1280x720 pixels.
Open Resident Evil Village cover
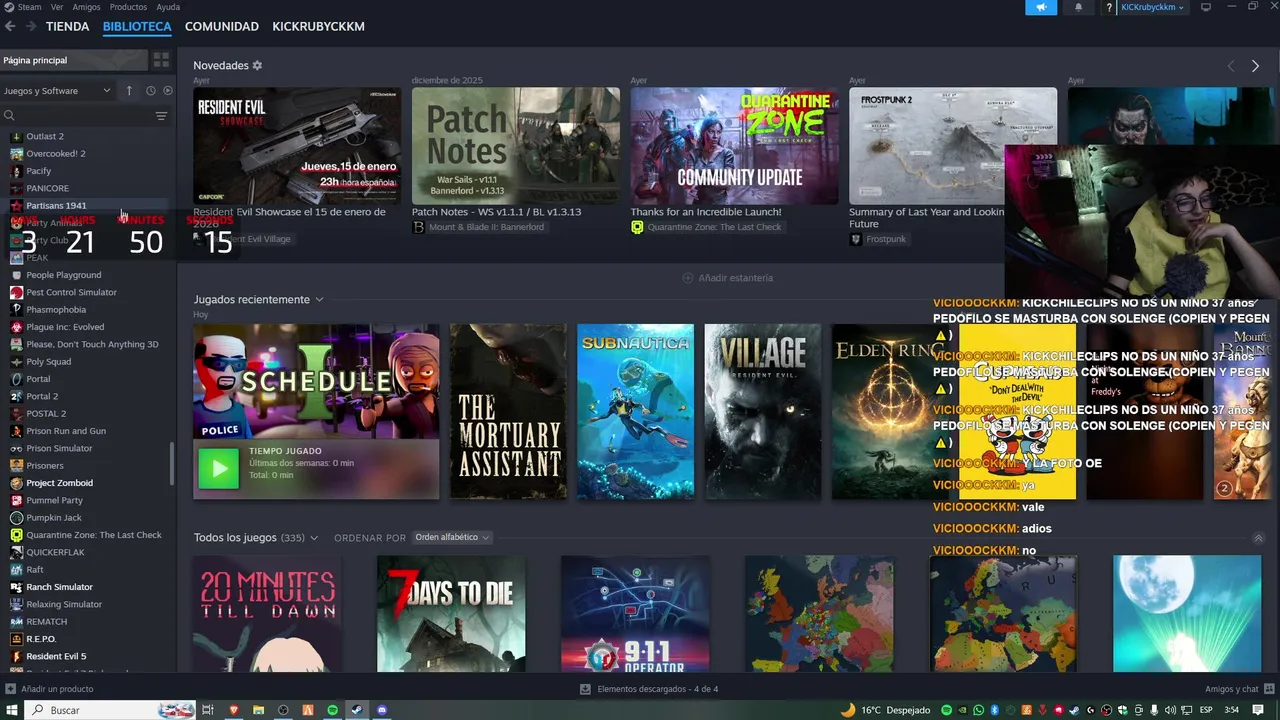point(762,411)
